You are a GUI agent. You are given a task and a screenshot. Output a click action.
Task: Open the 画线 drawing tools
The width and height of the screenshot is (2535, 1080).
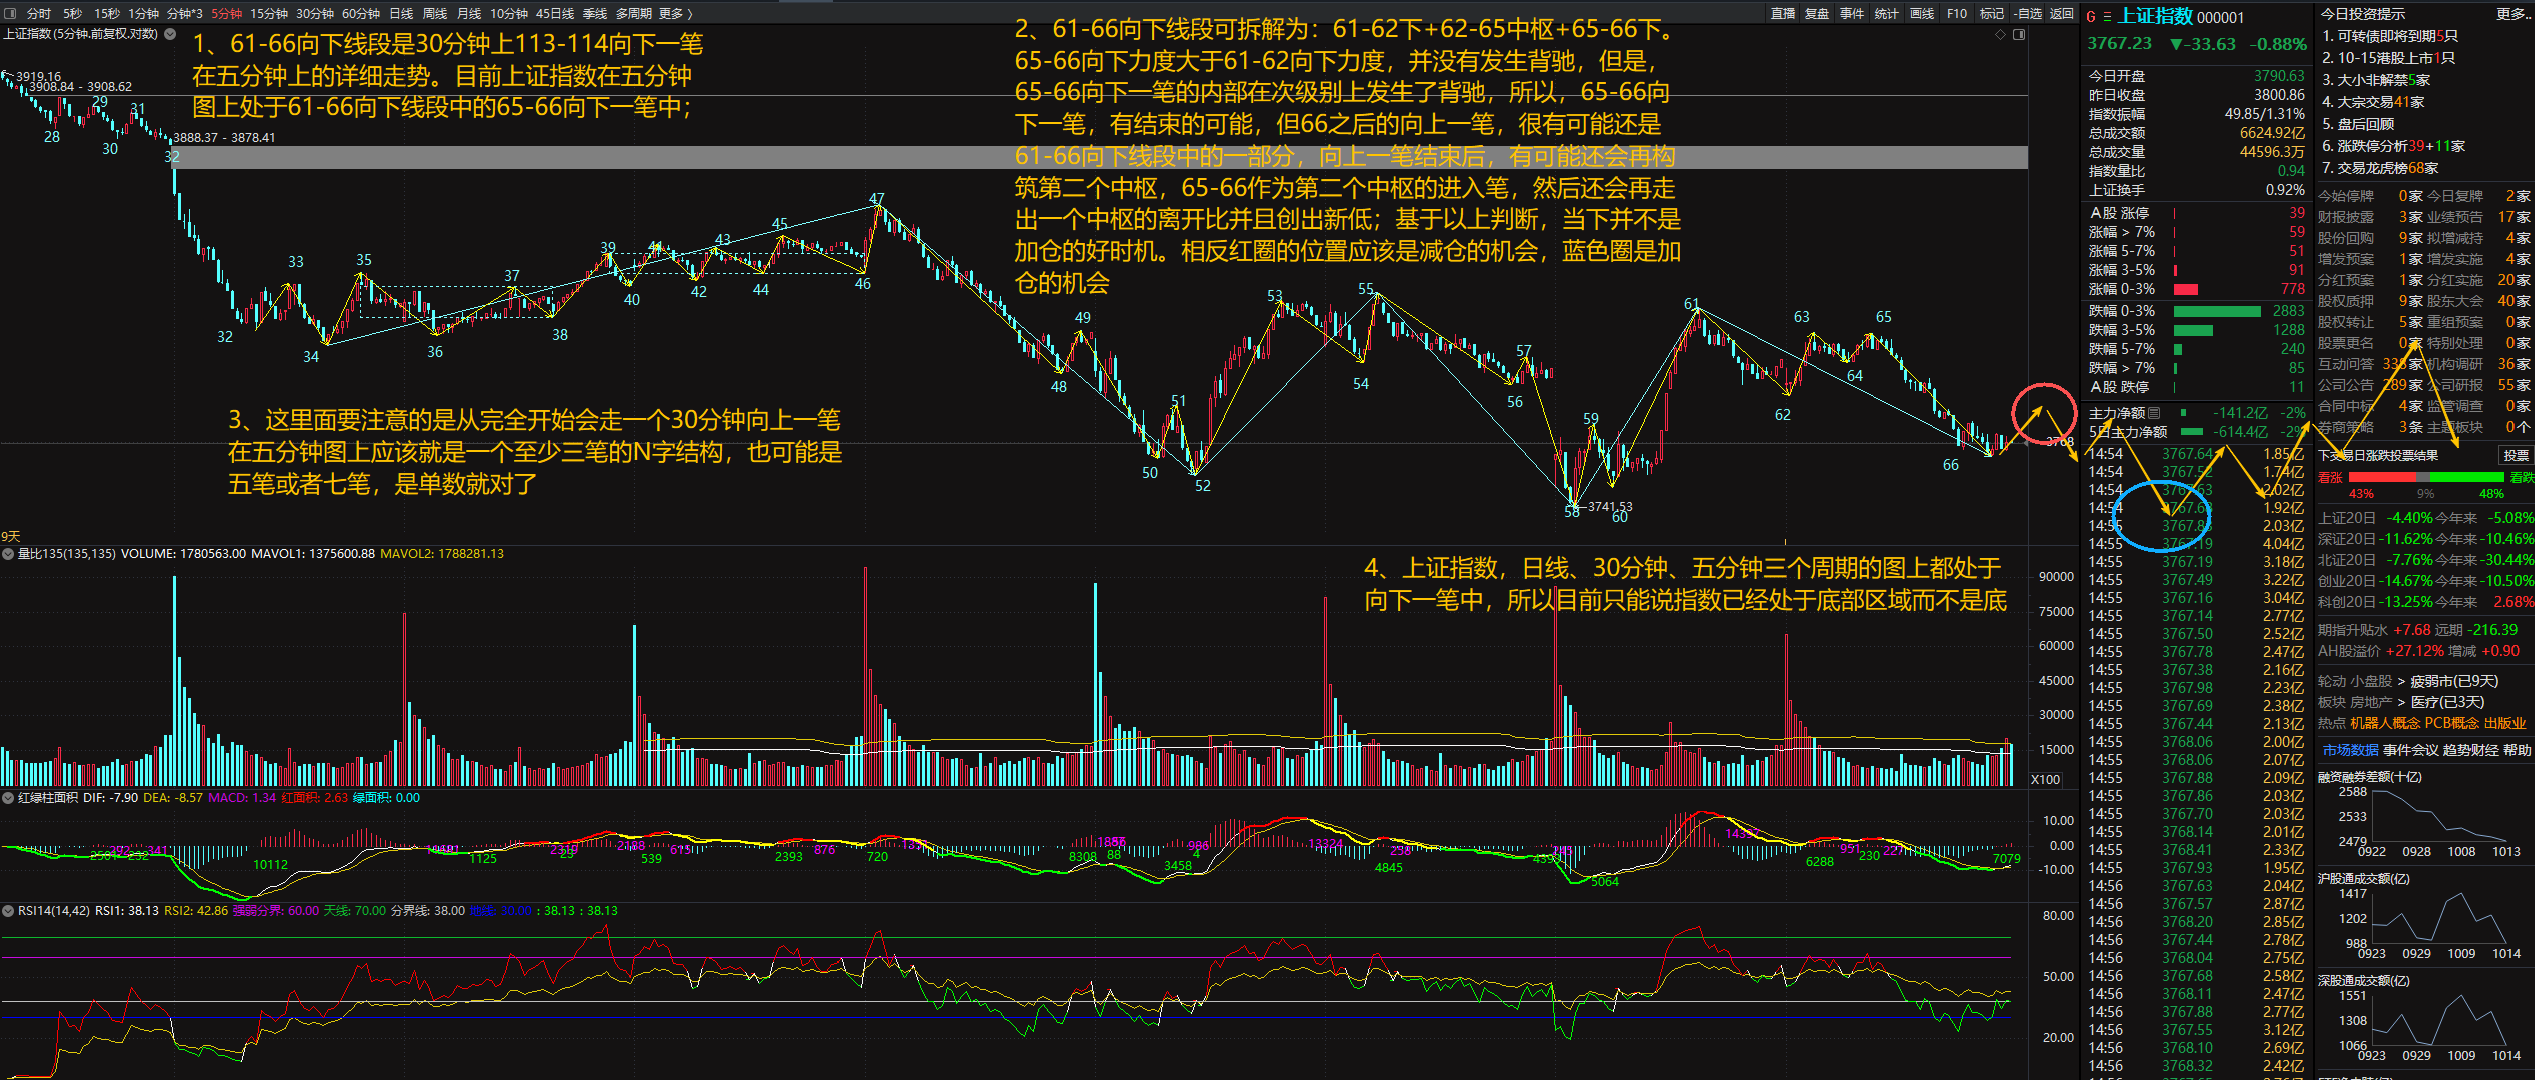click(x=1922, y=14)
